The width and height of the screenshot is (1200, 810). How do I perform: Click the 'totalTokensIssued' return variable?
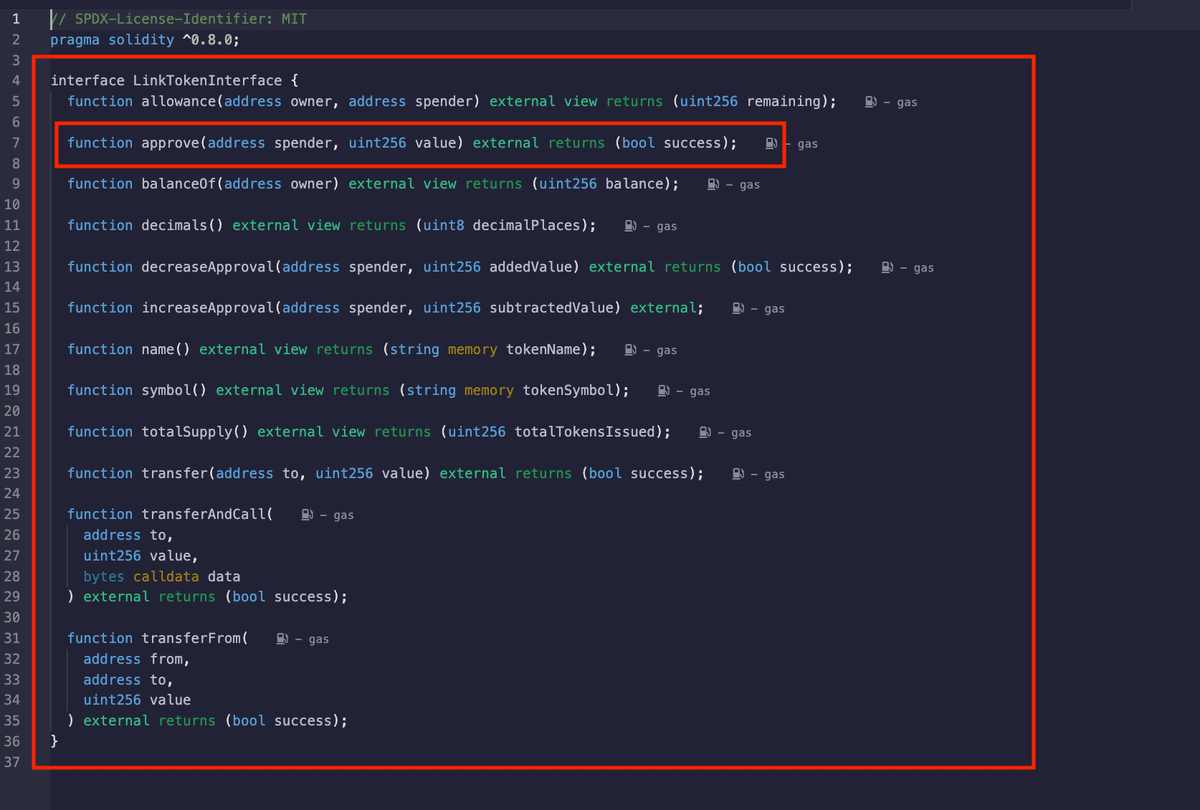585,432
